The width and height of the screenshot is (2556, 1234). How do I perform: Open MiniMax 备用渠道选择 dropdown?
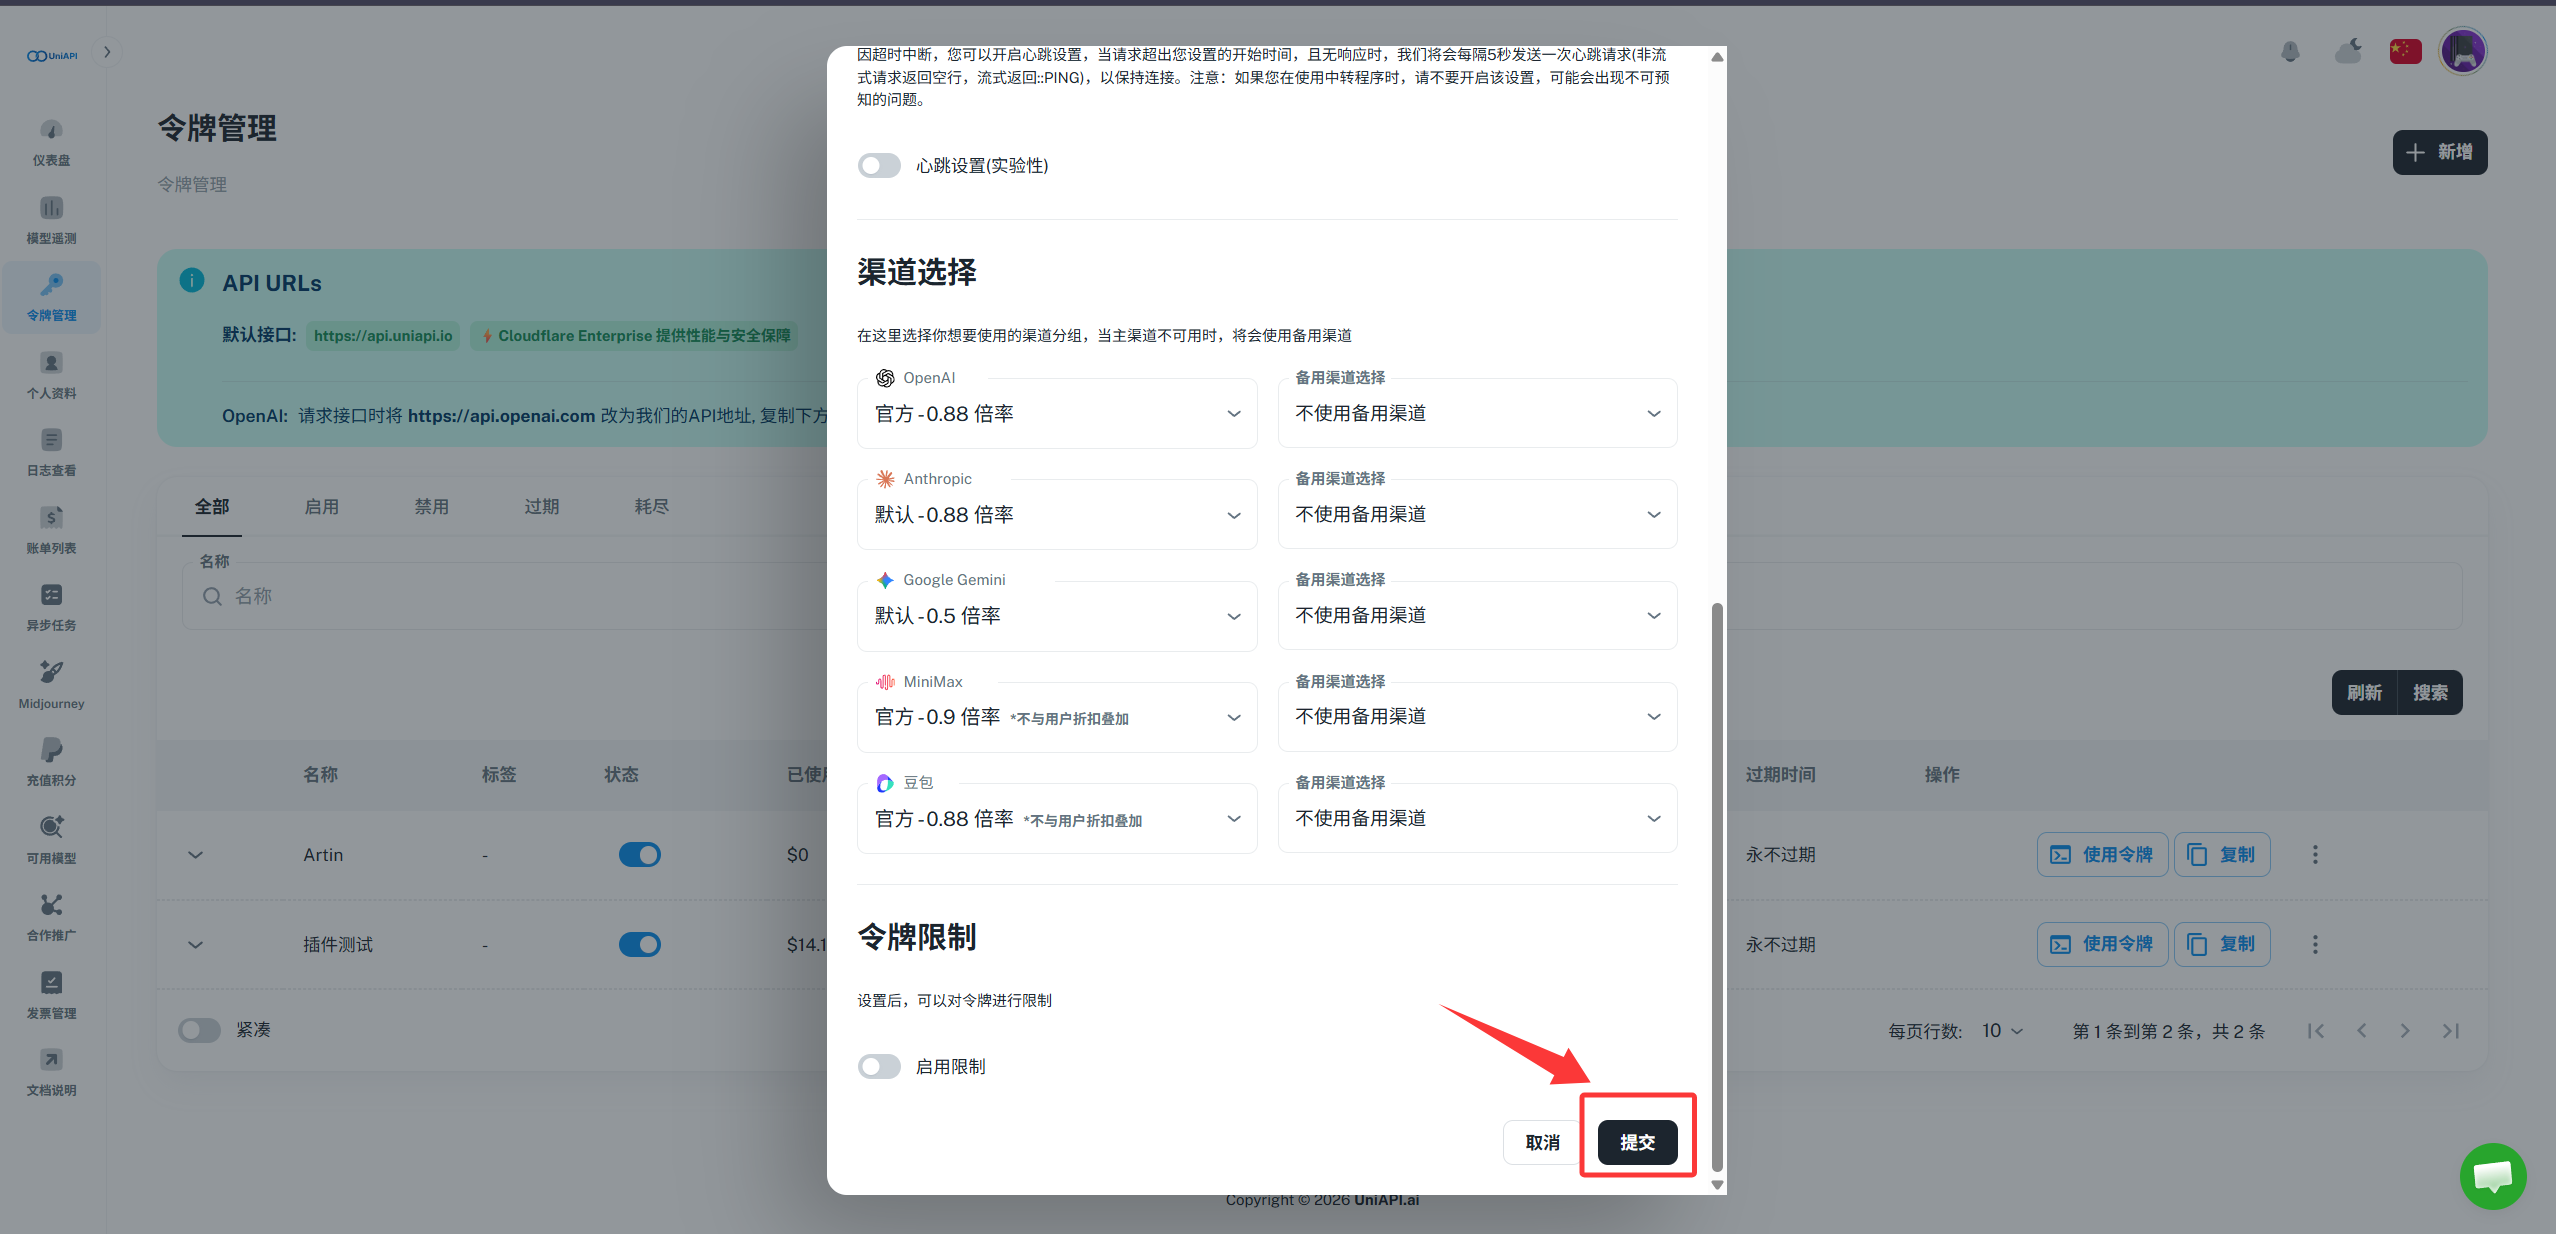1477,717
